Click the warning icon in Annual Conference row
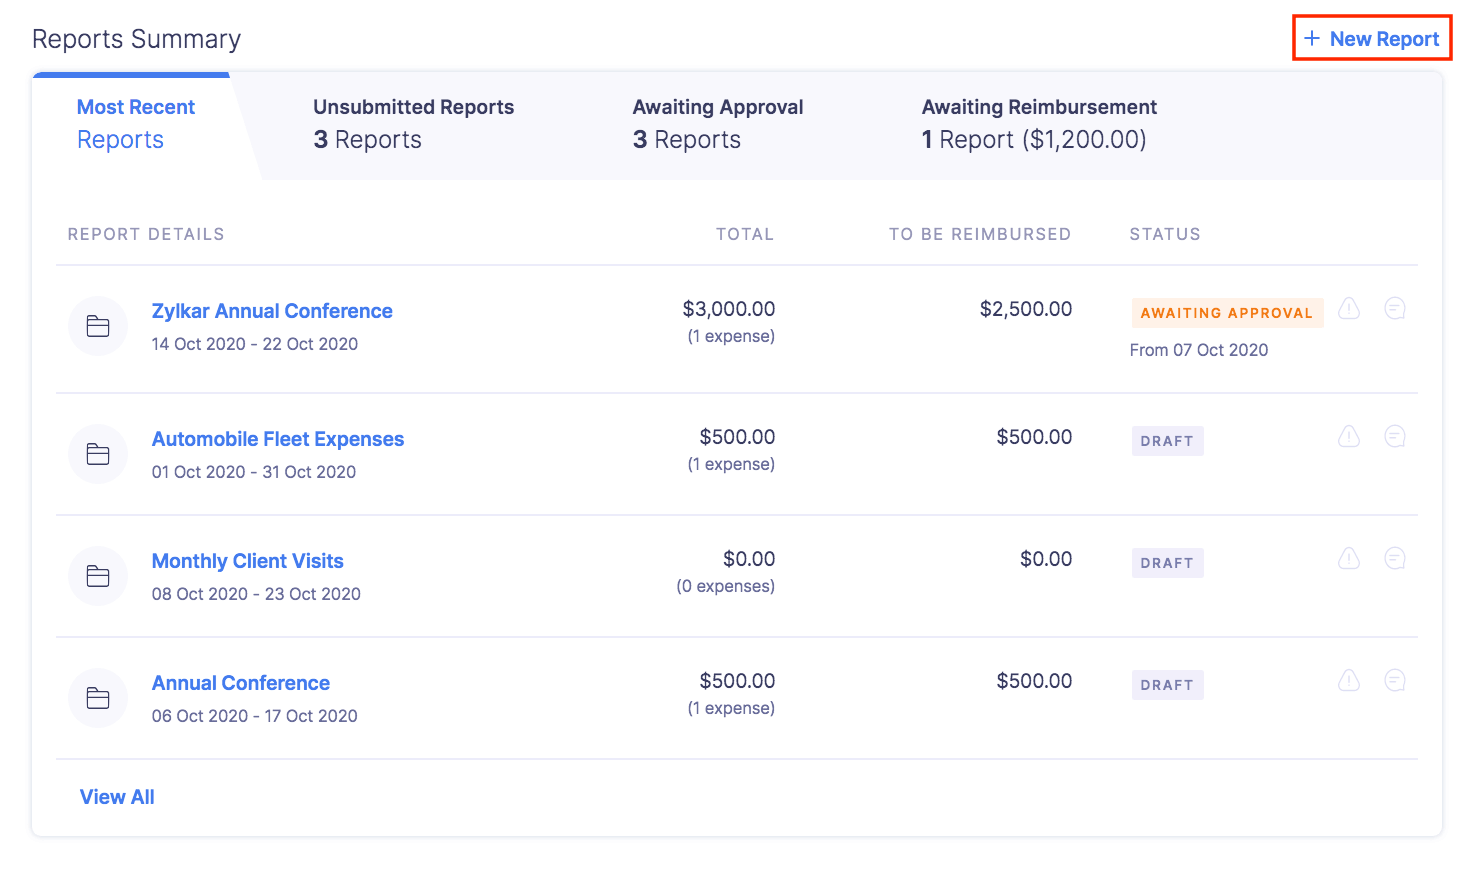This screenshot has height=870, width=1470. click(x=1349, y=681)
